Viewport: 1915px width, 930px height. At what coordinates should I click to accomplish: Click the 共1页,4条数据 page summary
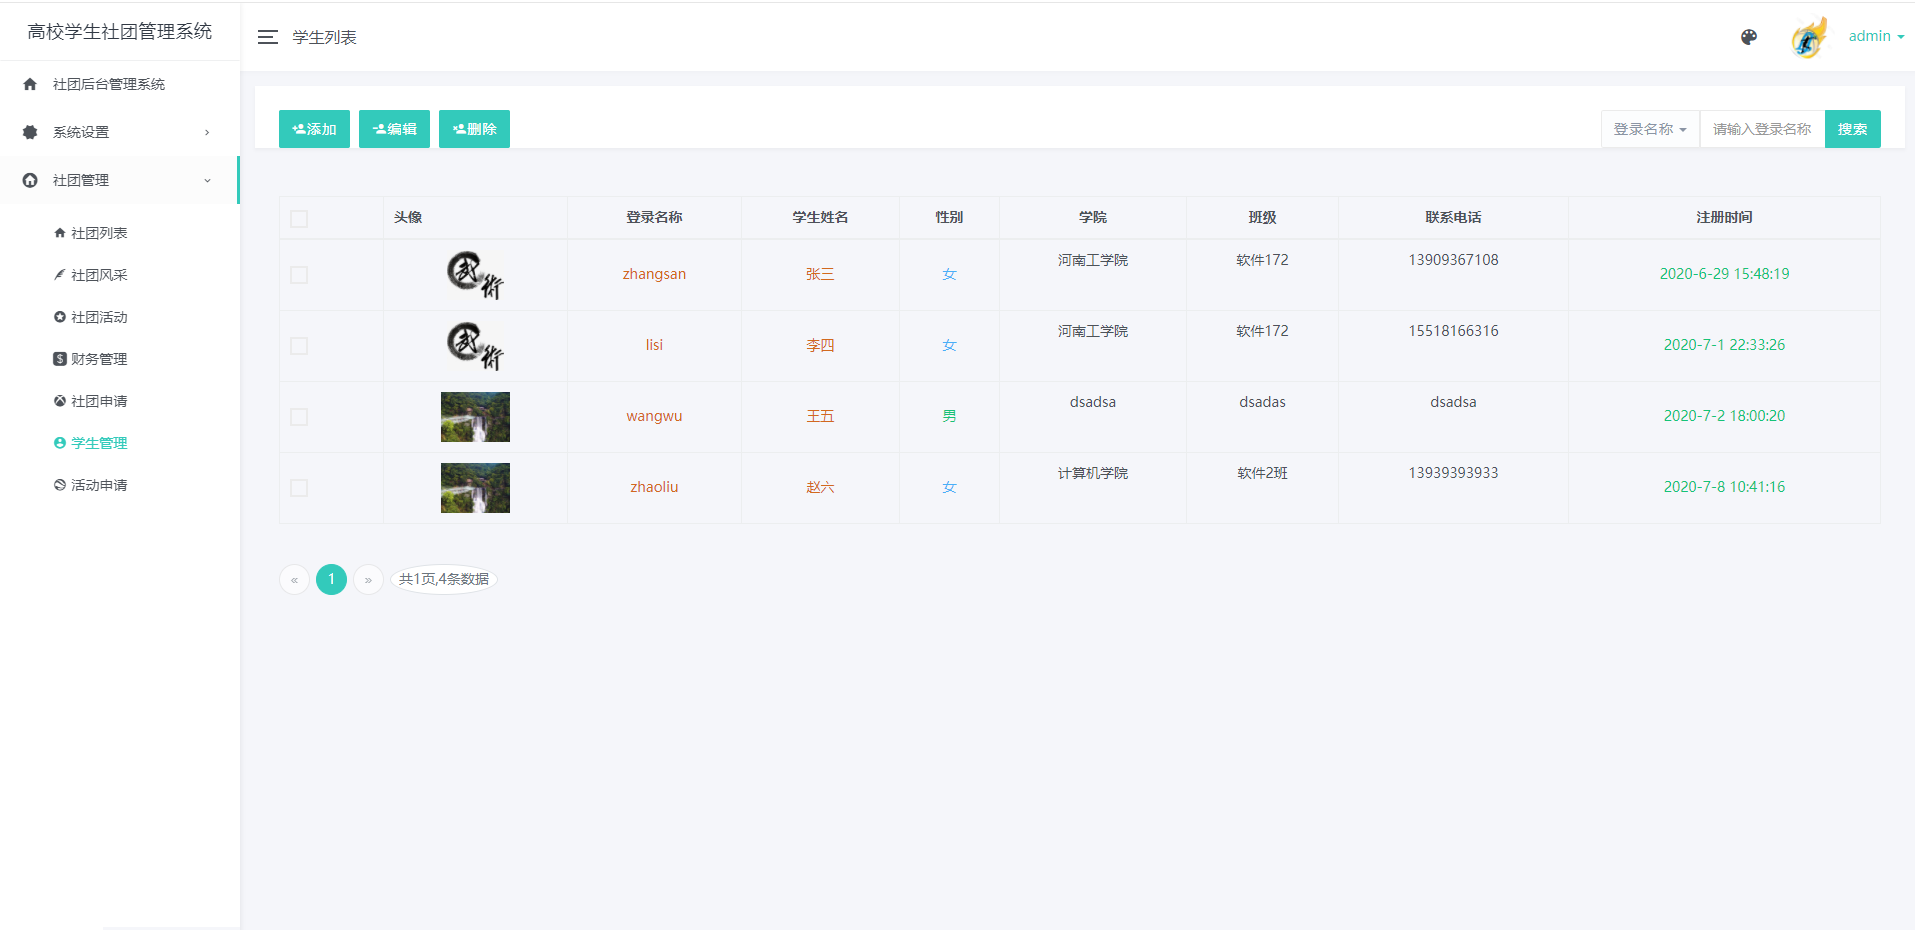pyautogui.click(x=444, y=579)
